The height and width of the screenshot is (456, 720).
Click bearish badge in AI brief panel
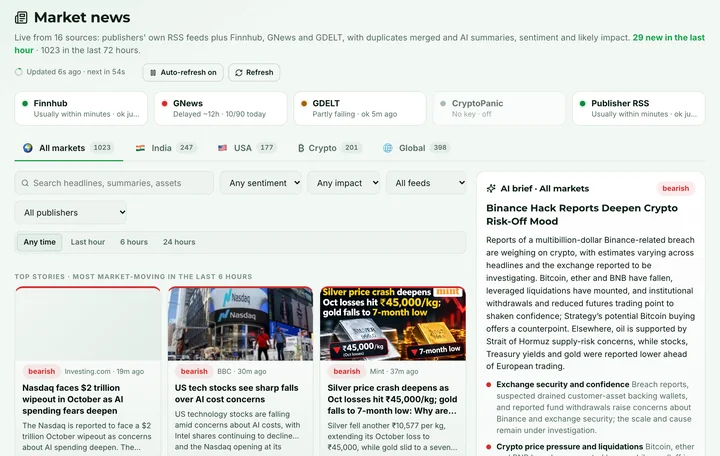point(675,188)
